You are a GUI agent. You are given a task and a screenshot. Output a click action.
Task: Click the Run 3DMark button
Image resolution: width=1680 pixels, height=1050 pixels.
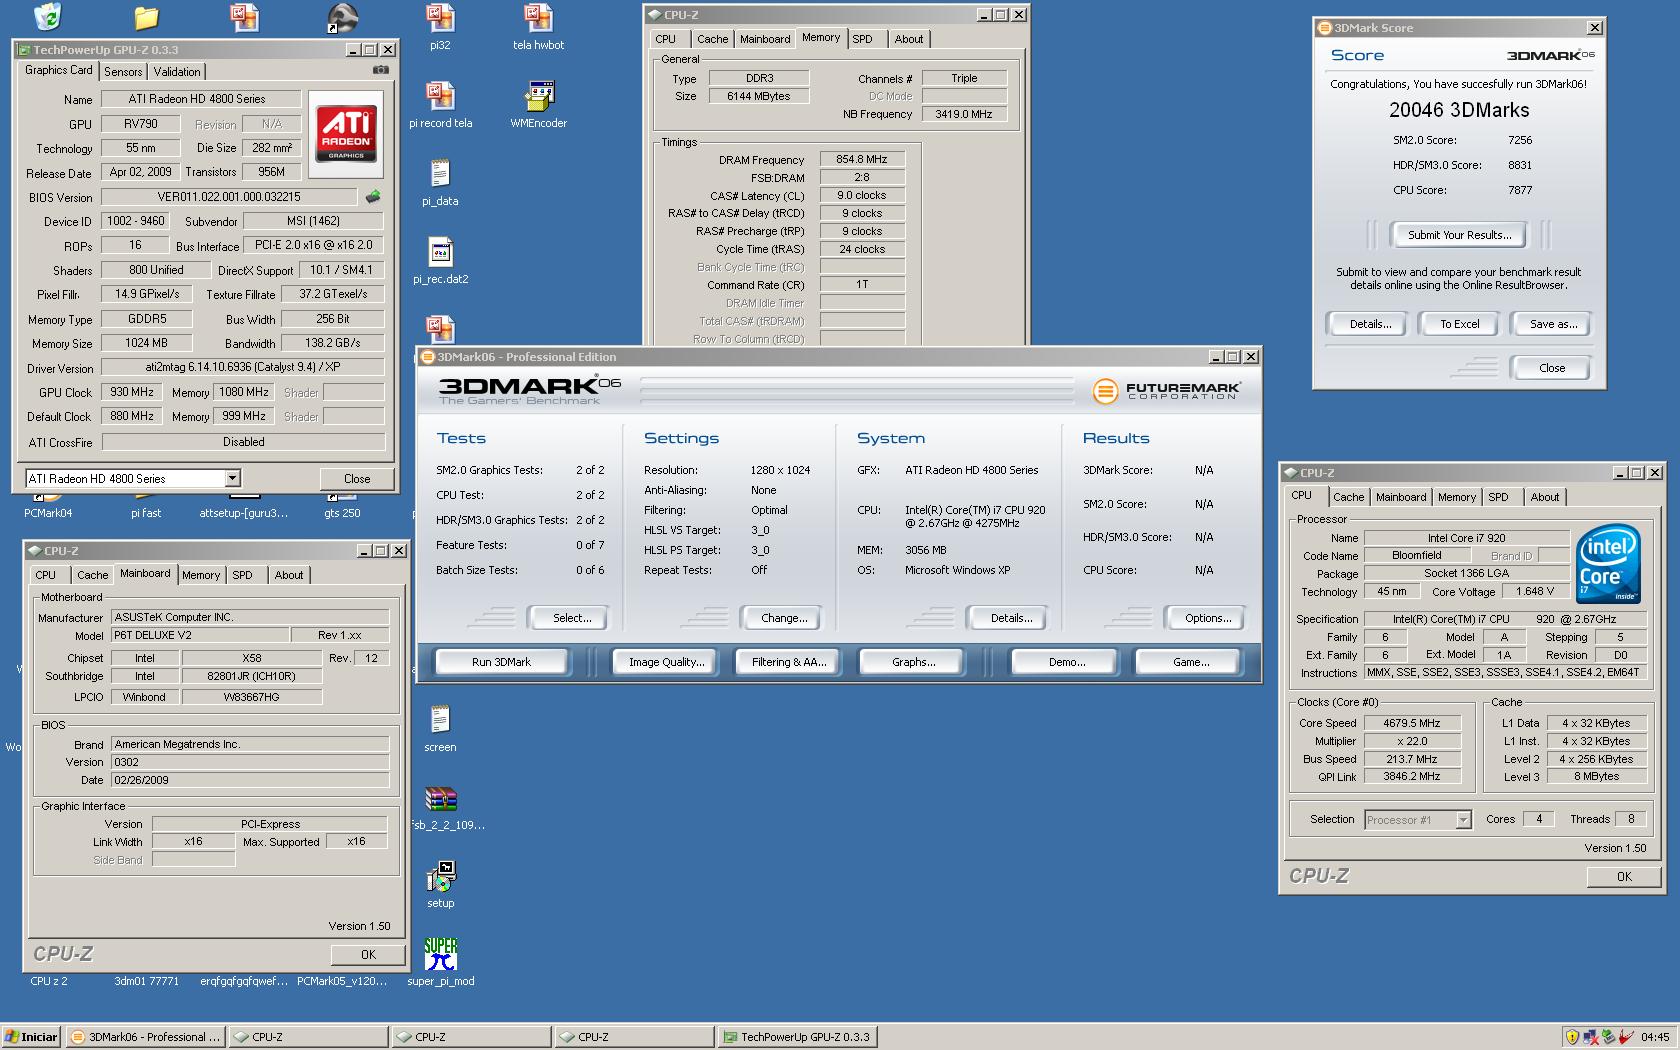[x=501, y=662]
